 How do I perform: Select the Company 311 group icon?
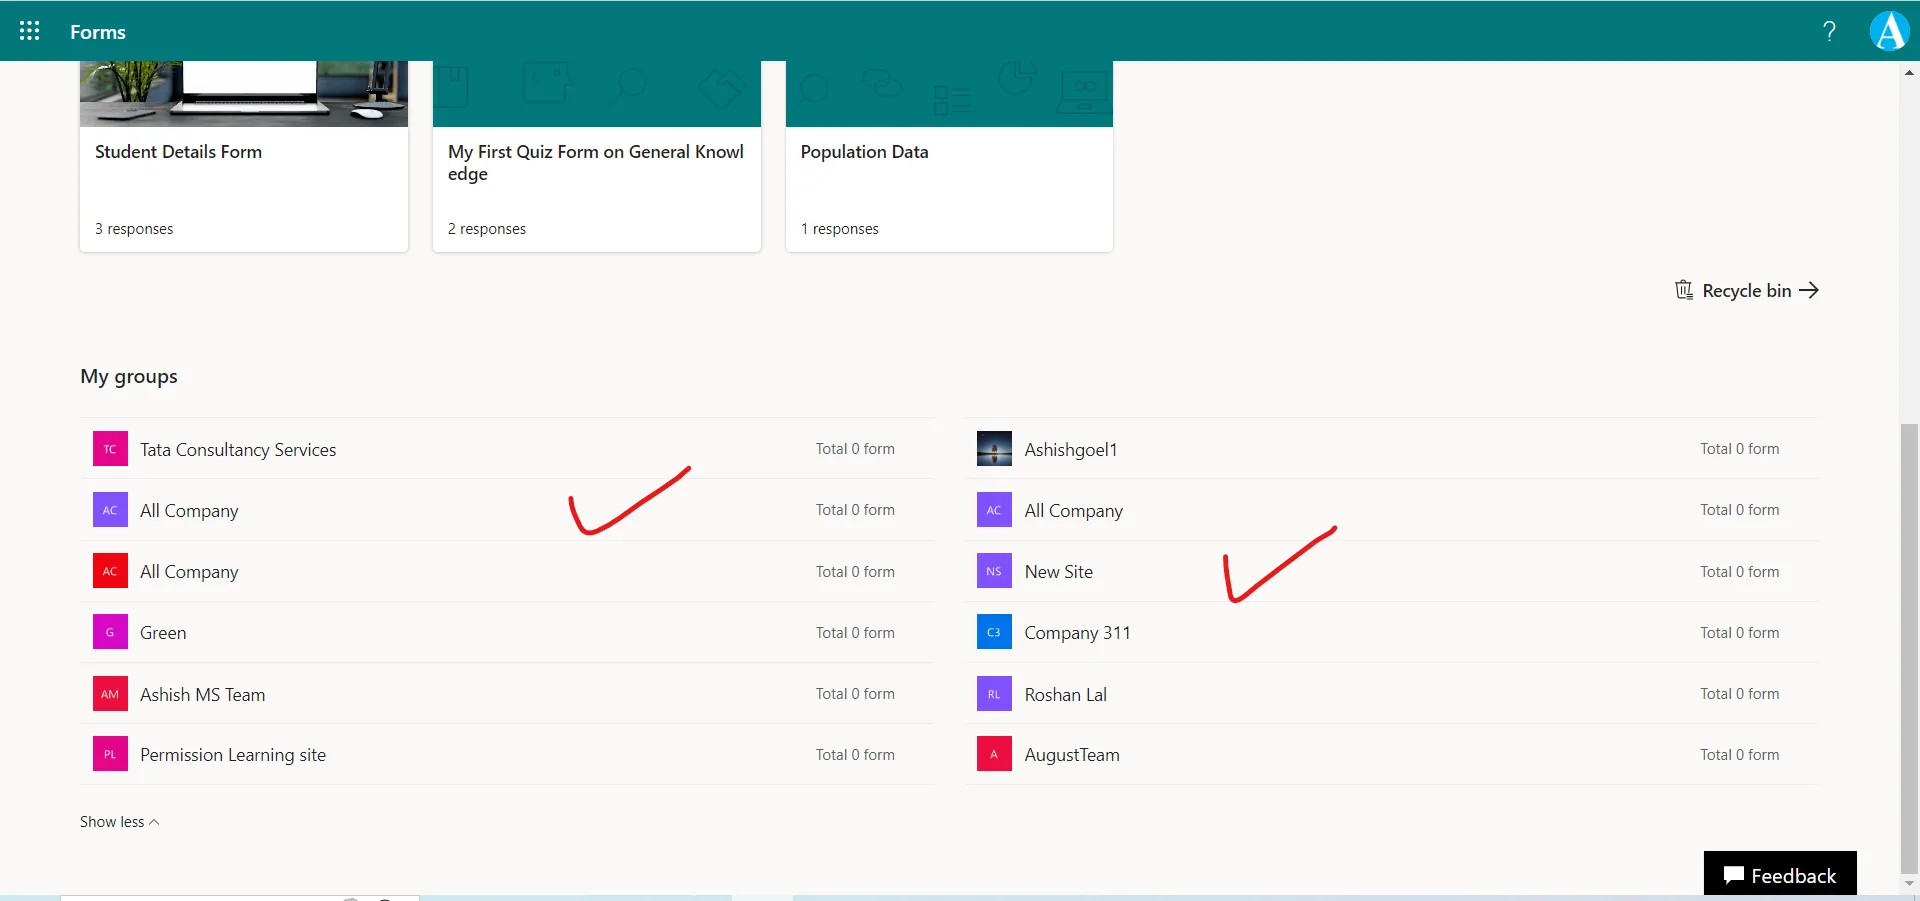click(993, 632)
